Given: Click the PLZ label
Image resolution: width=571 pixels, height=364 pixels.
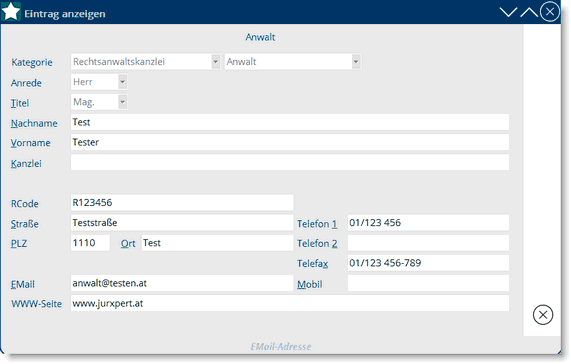Looking at the screenshot, I should pos(19,244).
